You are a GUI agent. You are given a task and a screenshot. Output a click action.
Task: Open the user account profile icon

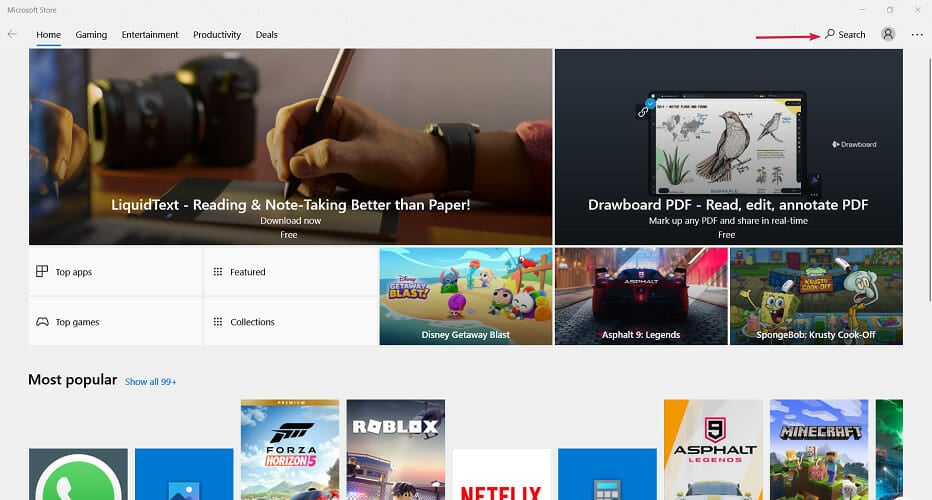click(888, 34)
